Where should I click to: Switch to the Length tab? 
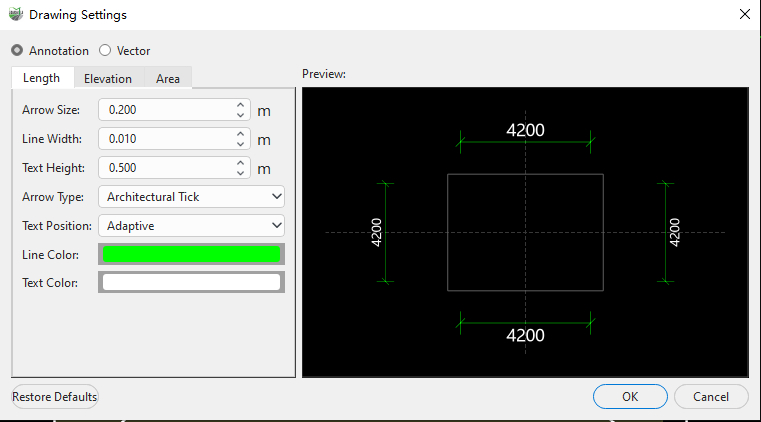pyautogui.click(x=42, y=78)
